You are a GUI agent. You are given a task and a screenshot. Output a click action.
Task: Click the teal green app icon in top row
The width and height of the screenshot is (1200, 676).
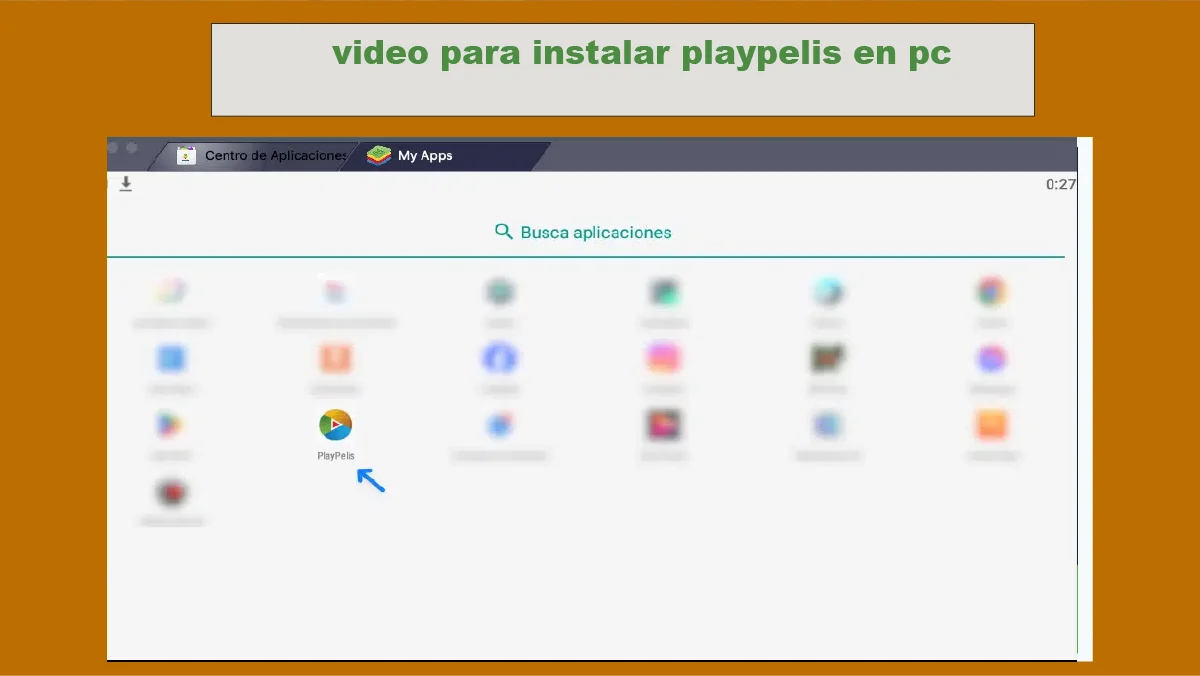tap(499, 293)
